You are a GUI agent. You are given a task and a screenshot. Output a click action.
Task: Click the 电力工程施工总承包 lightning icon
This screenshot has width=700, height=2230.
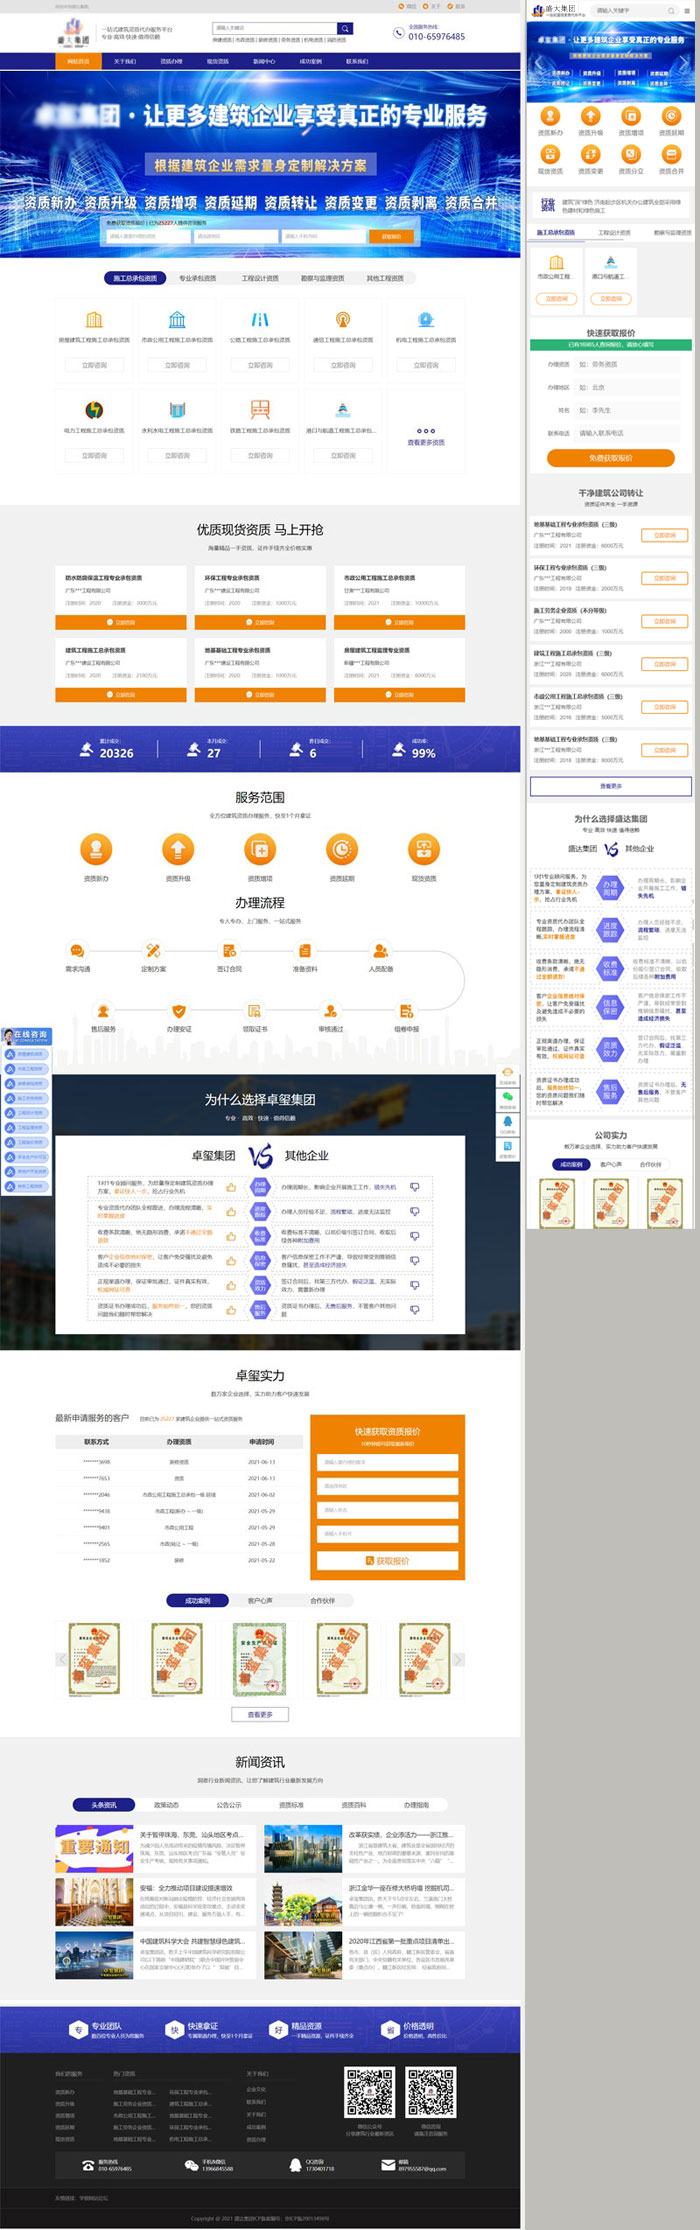click(x=94, y=410)
